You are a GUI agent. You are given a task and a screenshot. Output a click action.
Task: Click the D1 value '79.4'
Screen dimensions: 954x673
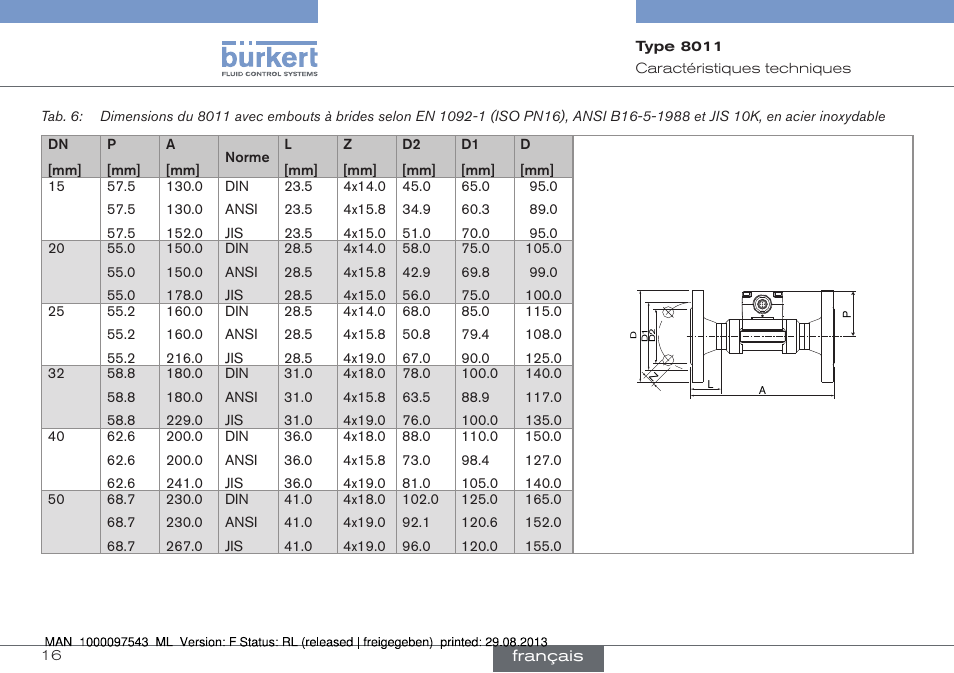point(475,334)
